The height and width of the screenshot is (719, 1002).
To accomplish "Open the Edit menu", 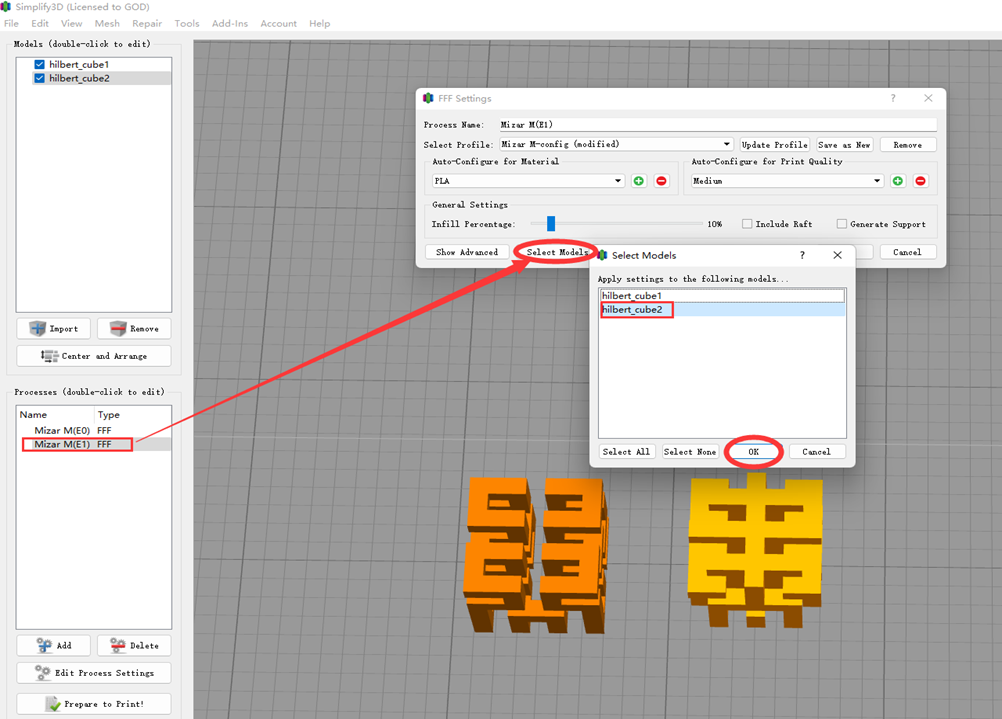I will click(x=40, y=24).
